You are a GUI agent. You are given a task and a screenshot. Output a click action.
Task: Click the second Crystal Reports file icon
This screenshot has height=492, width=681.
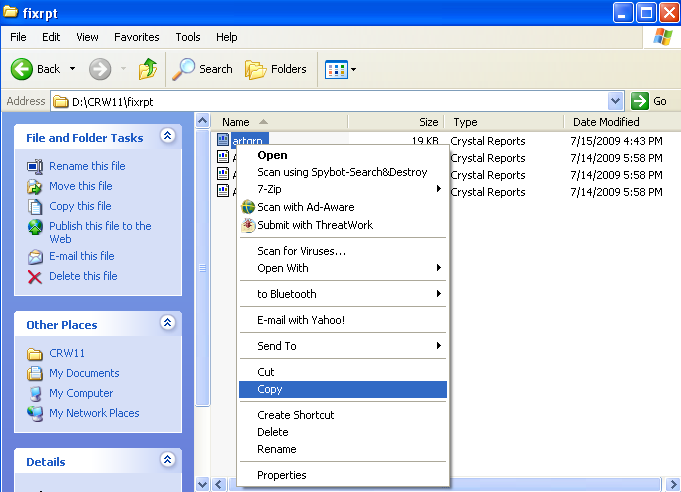223,157
